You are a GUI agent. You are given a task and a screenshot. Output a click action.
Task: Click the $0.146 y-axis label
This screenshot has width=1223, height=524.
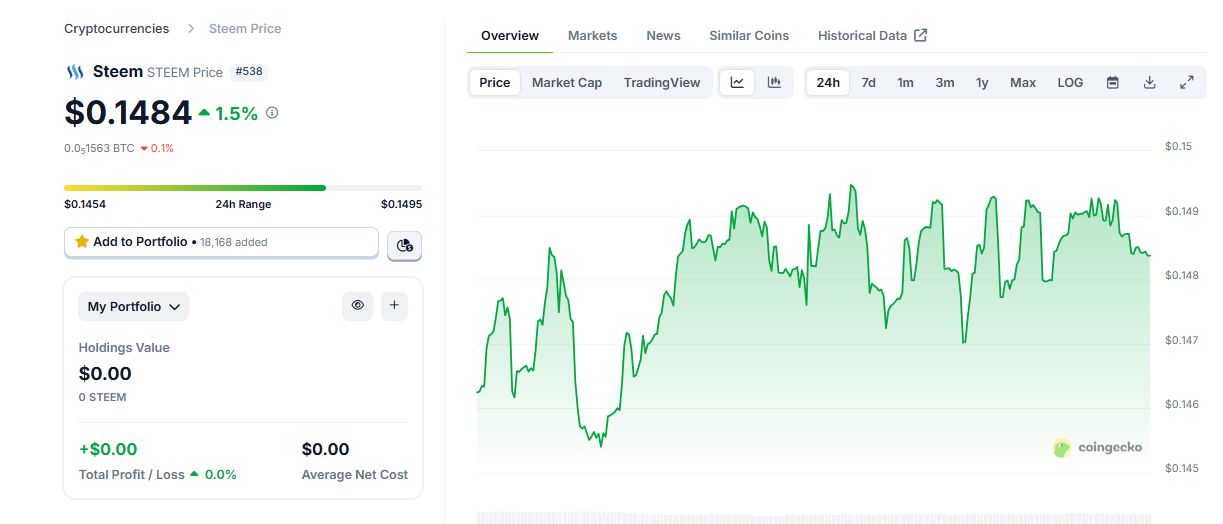(x=1182, y=404)
